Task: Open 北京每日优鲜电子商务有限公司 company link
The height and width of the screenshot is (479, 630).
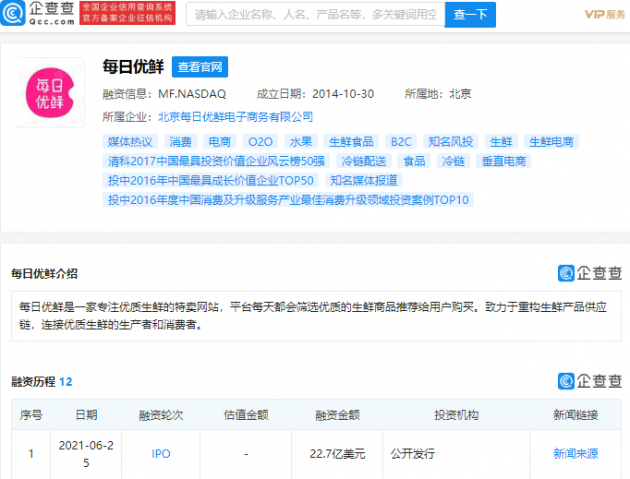Action: (x=235, y=117)
